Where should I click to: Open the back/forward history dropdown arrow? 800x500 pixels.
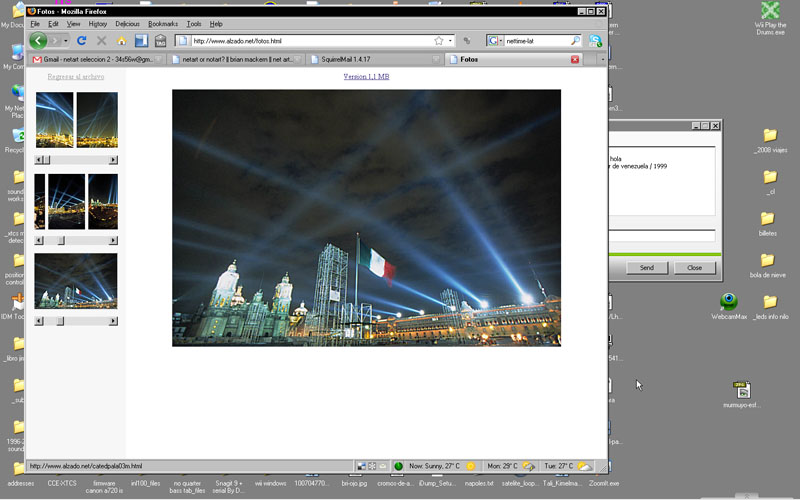[66, 41]
